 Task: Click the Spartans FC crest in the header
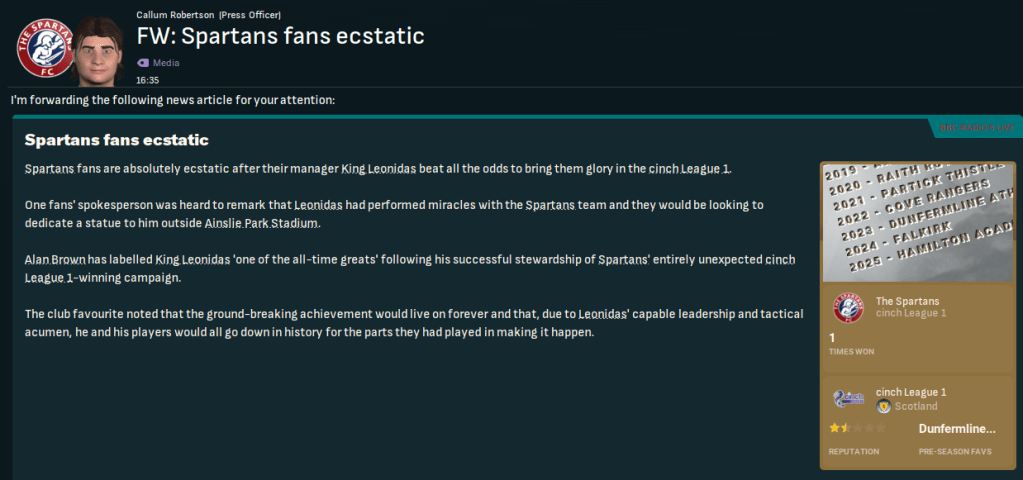42,46
